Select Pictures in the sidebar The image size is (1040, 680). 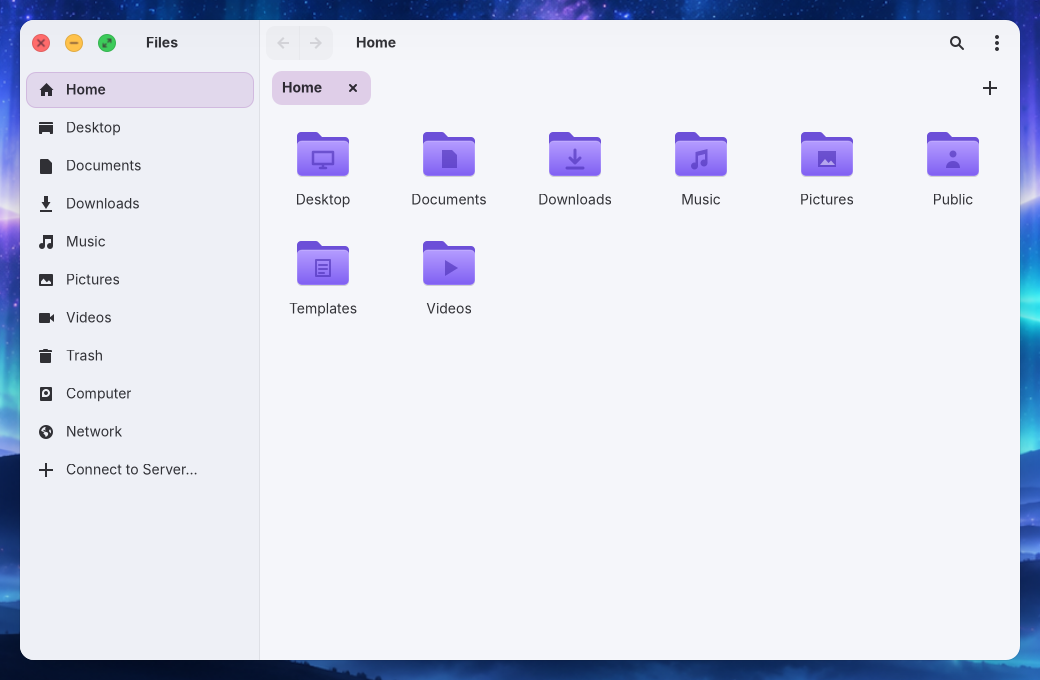click(140, 279)
